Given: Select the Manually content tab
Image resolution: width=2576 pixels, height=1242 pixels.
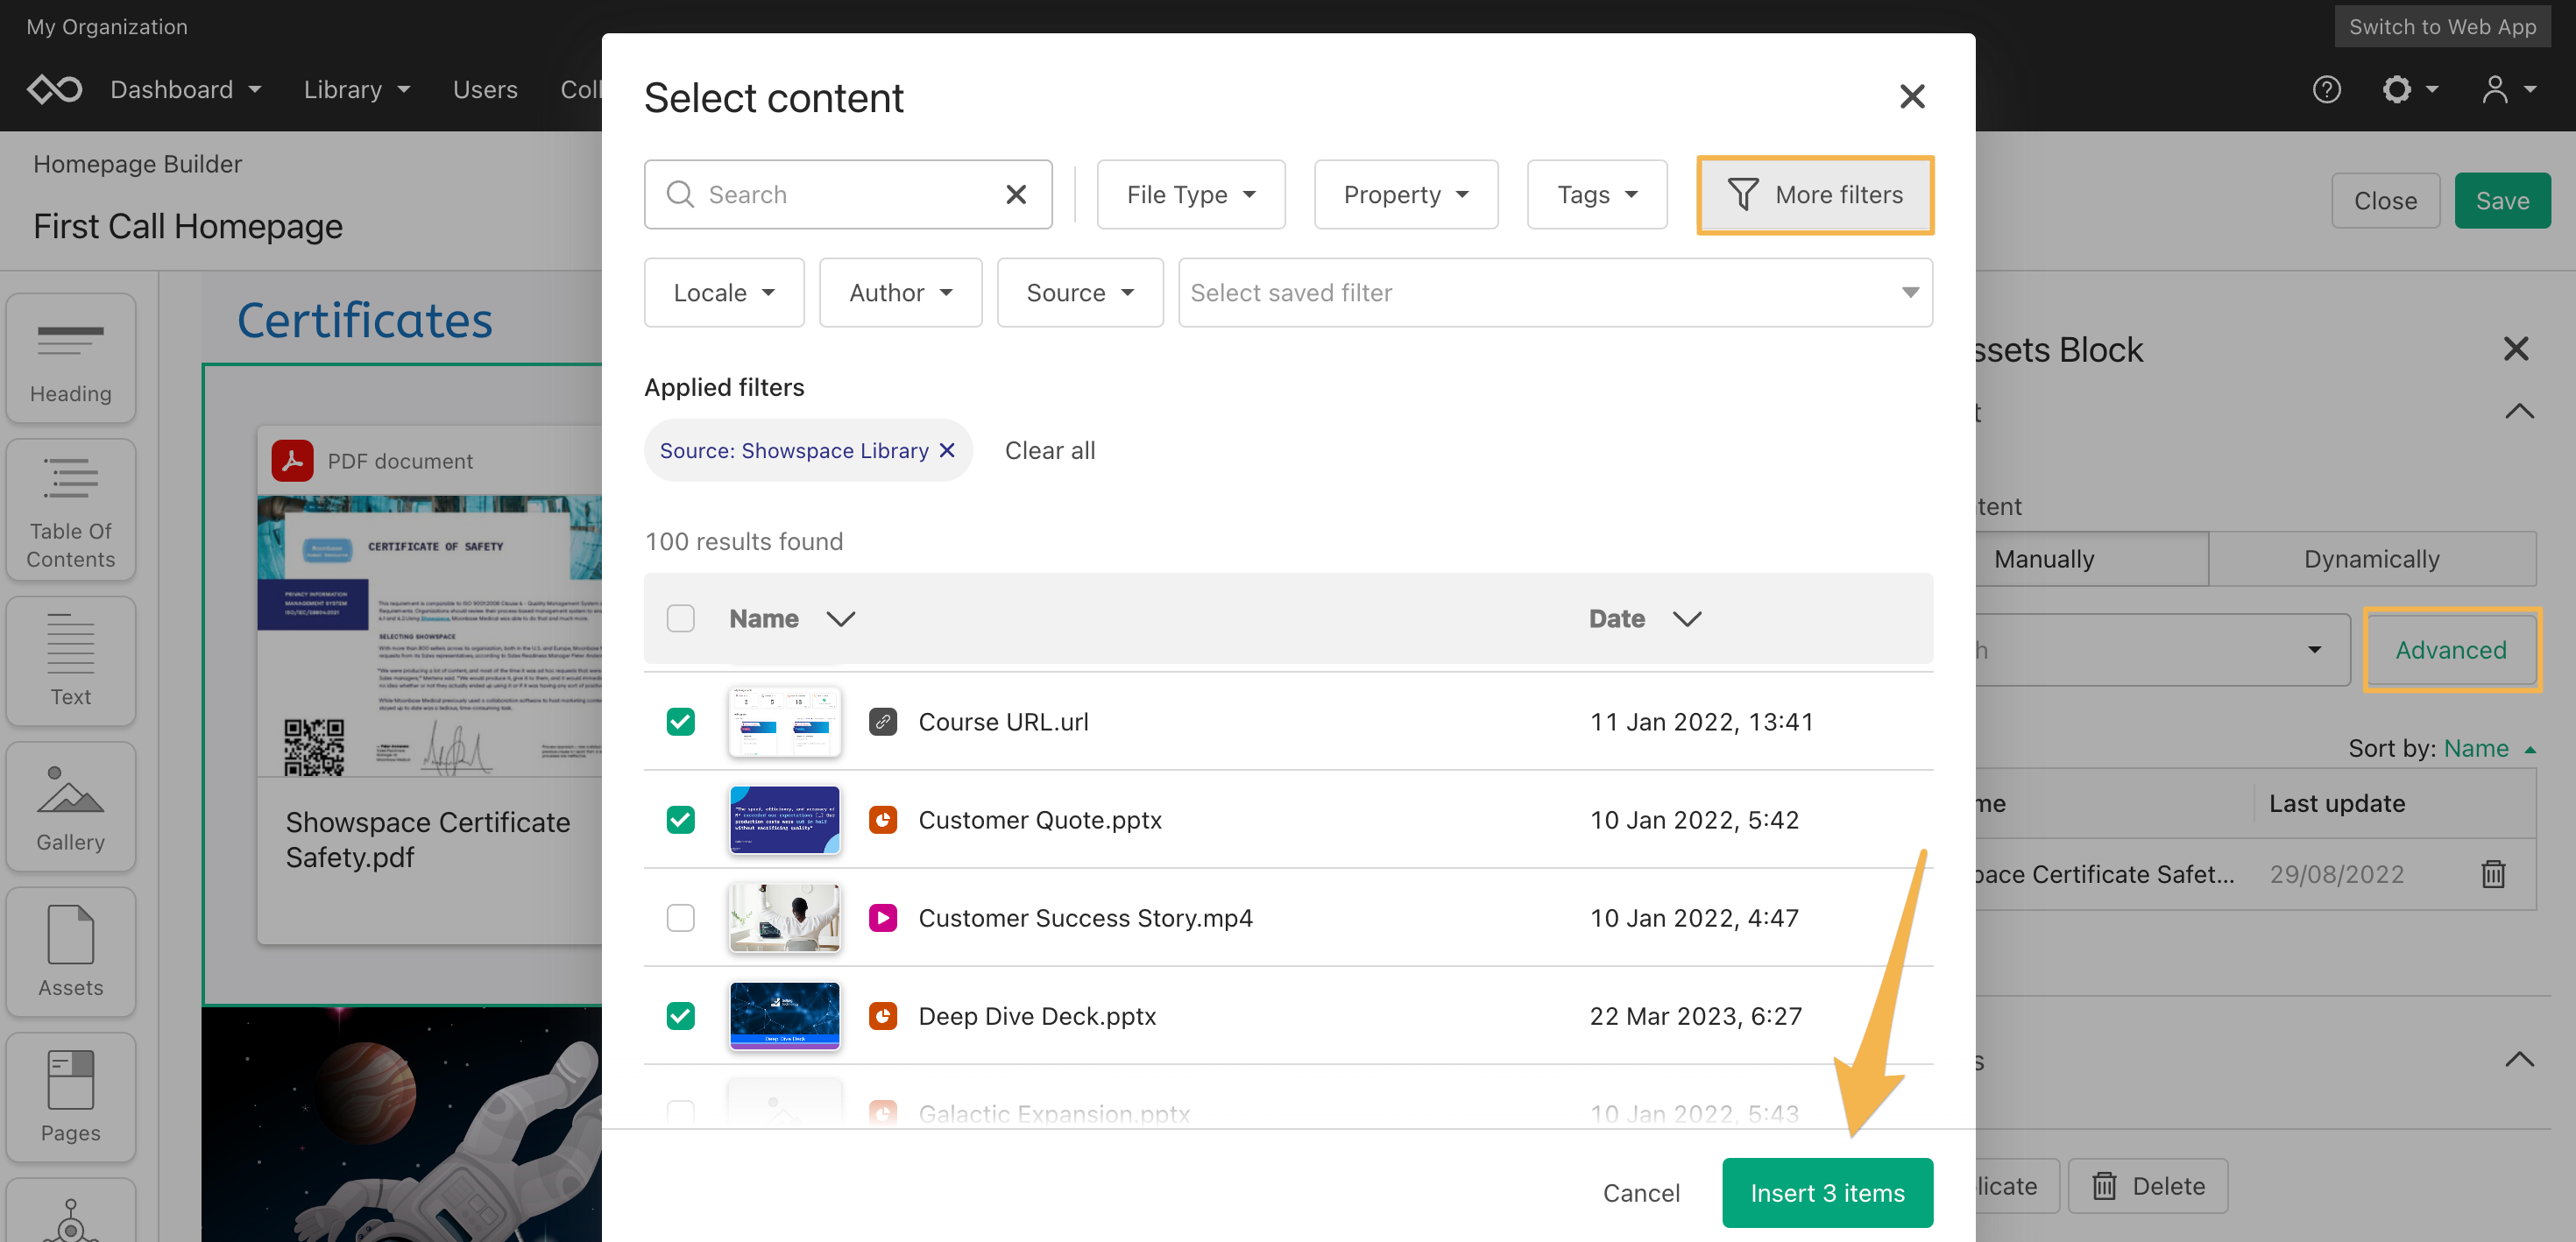Looking at the screenshot, I should tap(2091, 558).
